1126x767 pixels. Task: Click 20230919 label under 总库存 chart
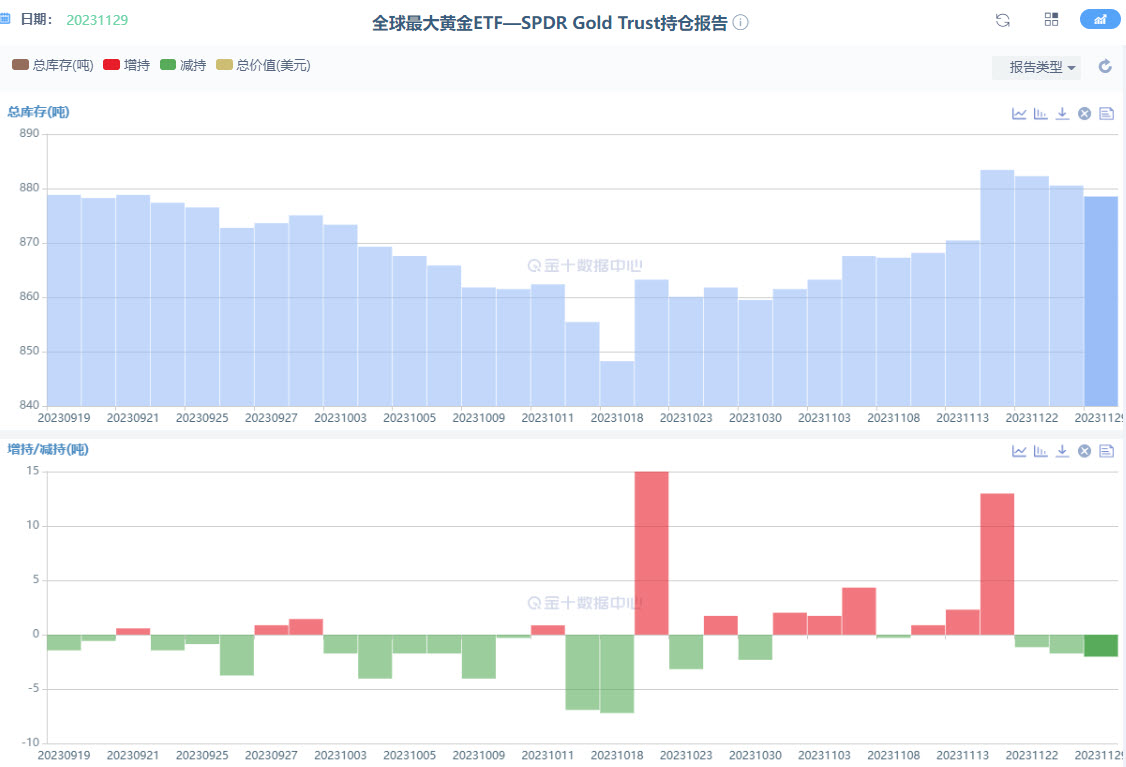coord(64,418)
